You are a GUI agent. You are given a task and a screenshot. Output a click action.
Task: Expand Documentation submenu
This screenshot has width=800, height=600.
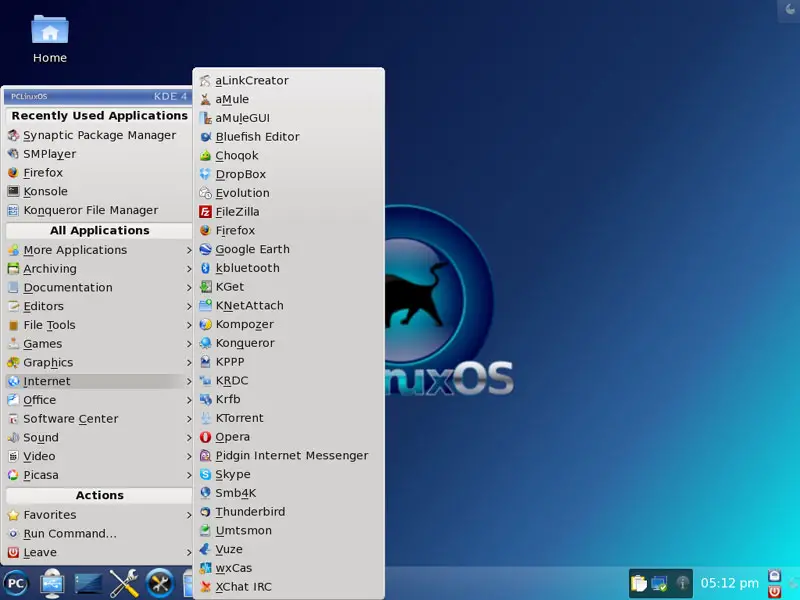[99, 288]
